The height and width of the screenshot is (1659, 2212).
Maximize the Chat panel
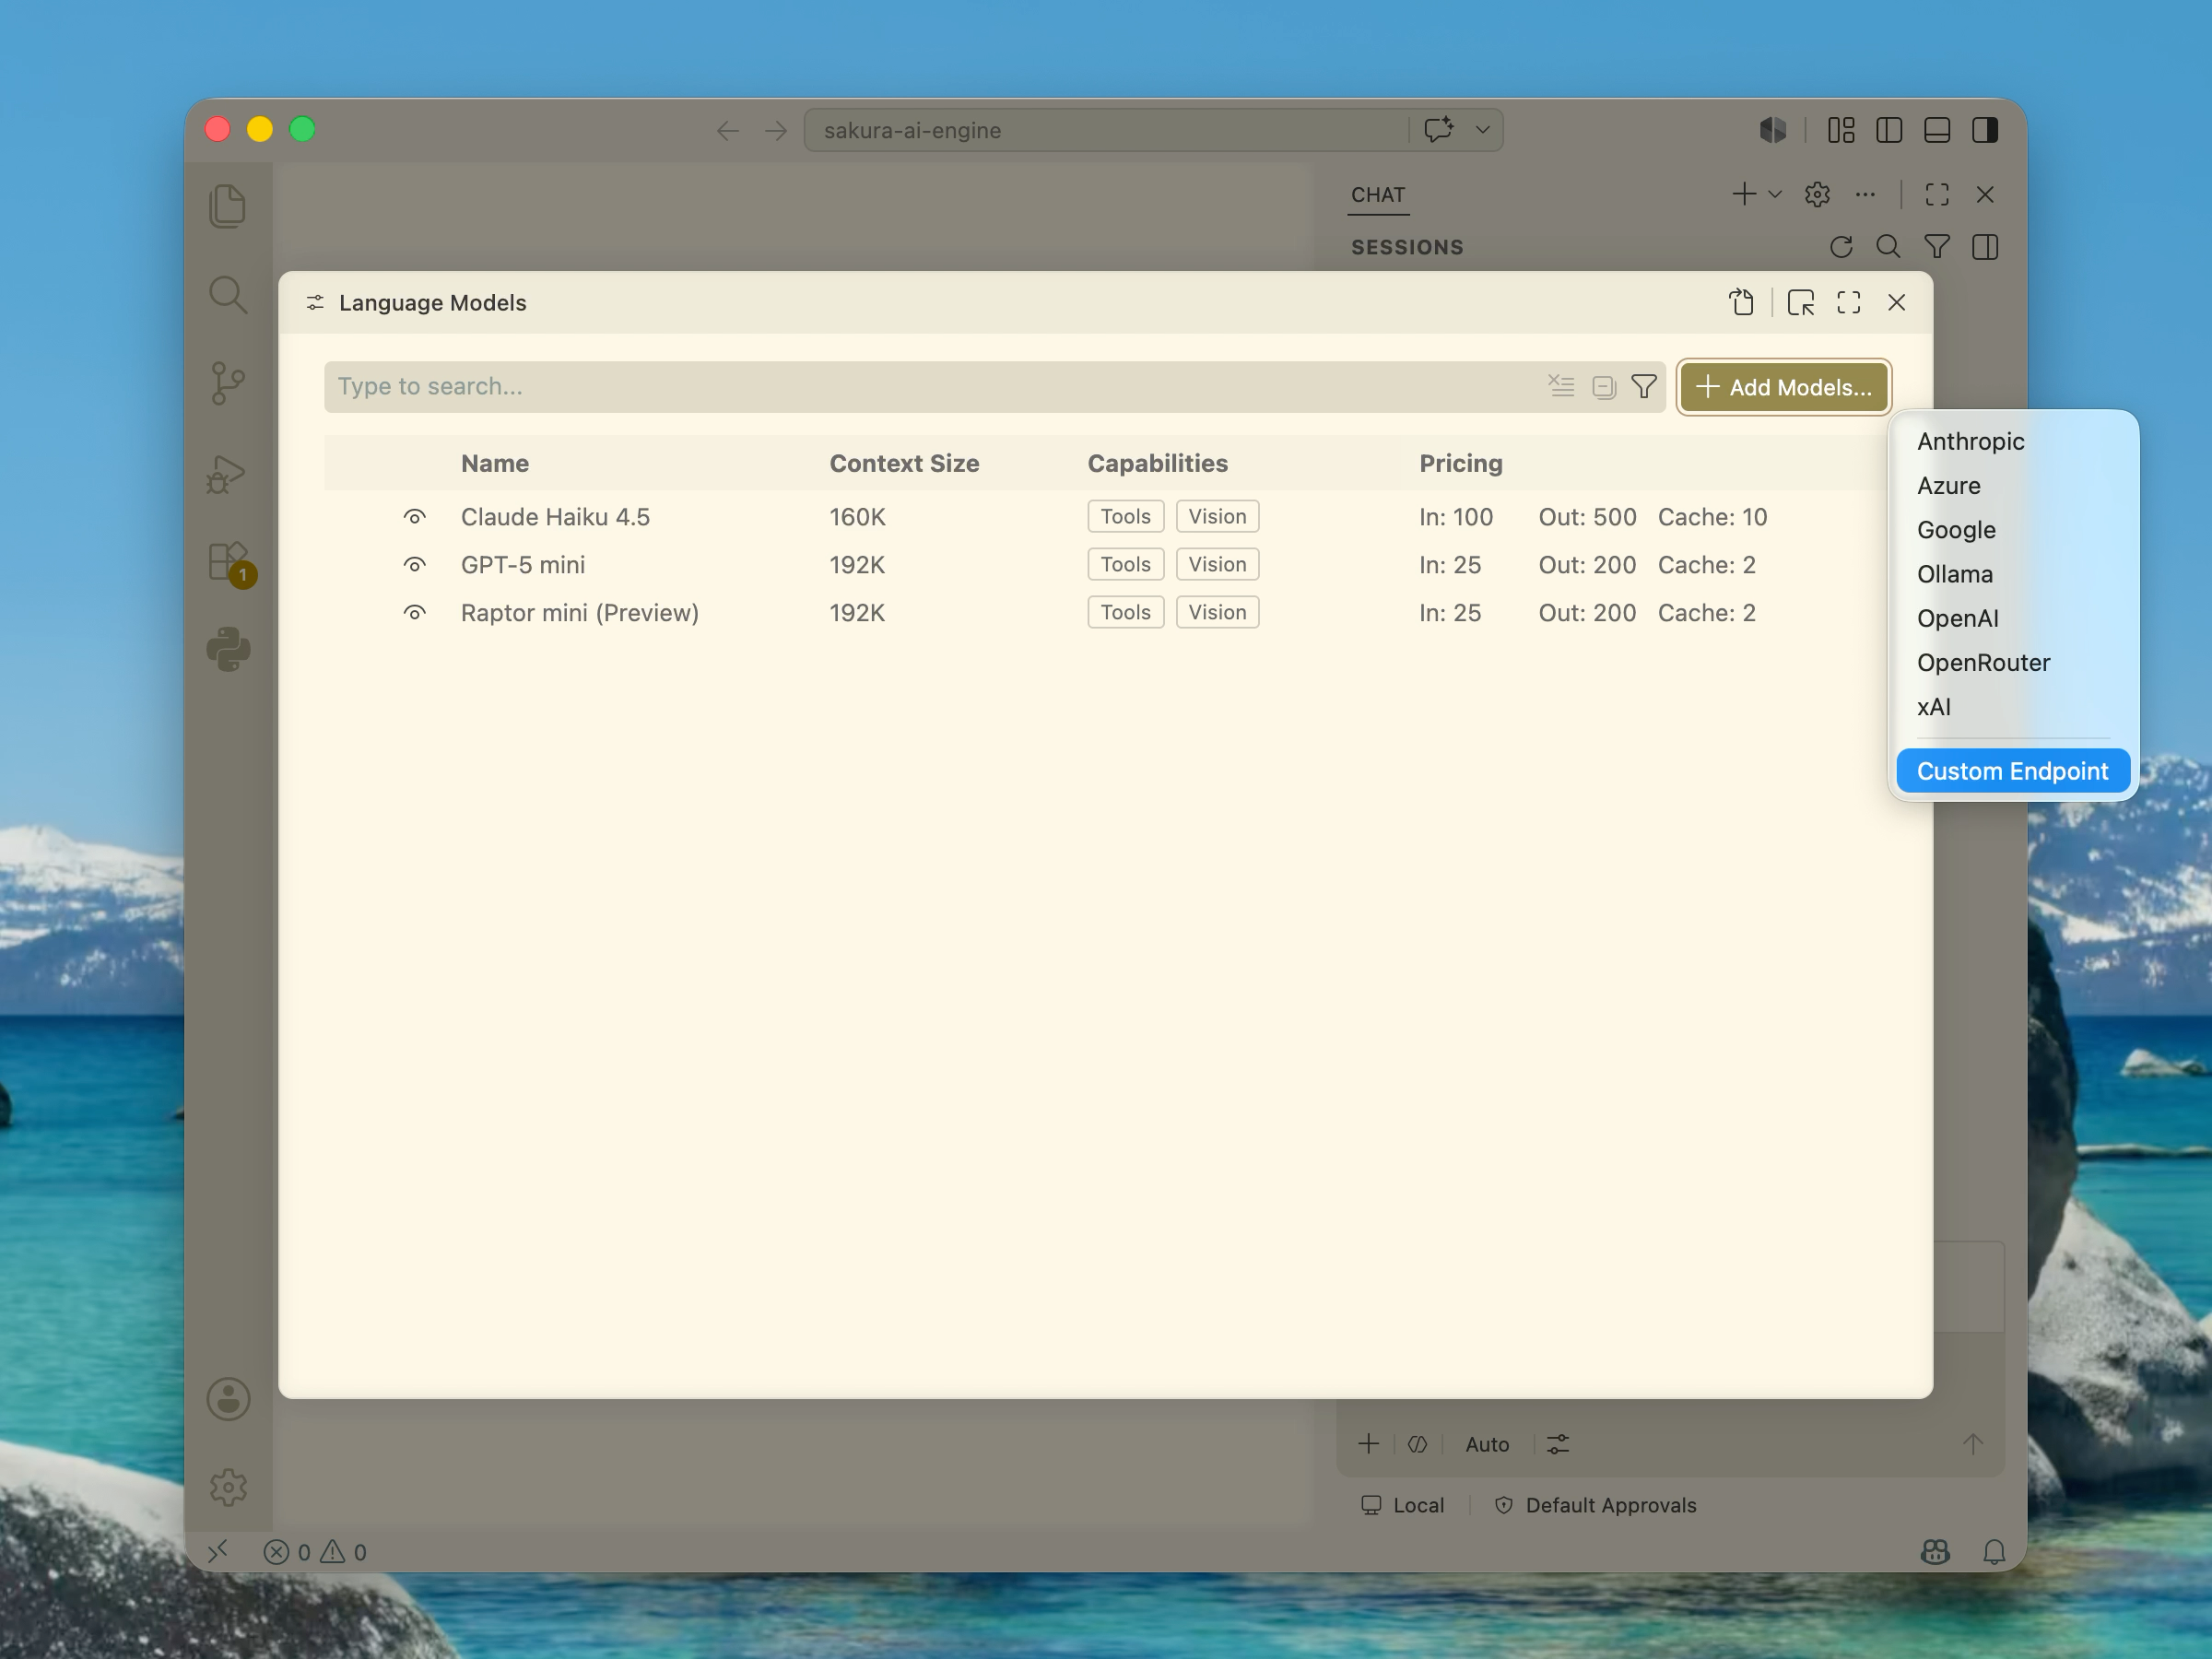tap(1937, 194)
